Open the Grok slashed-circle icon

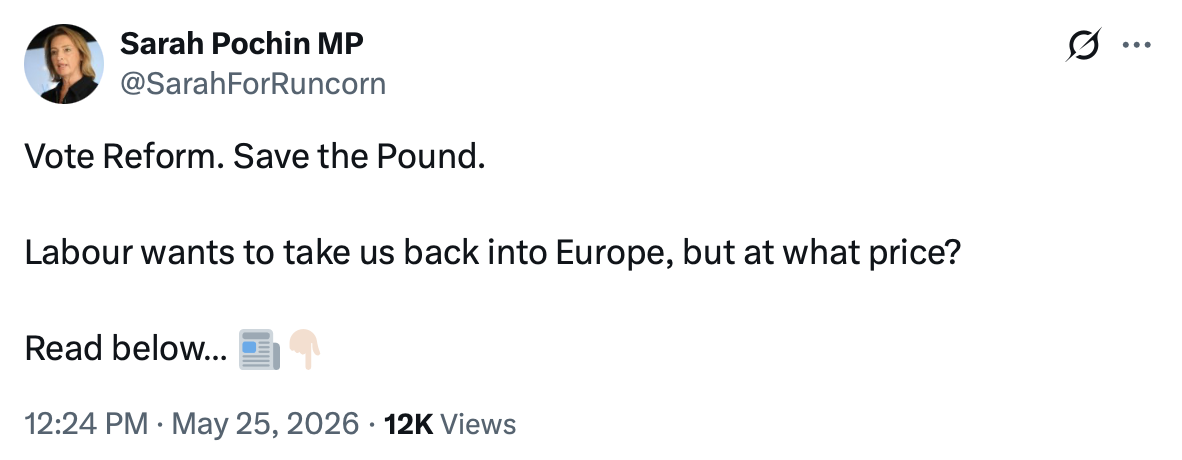(x=1083, y=44)
